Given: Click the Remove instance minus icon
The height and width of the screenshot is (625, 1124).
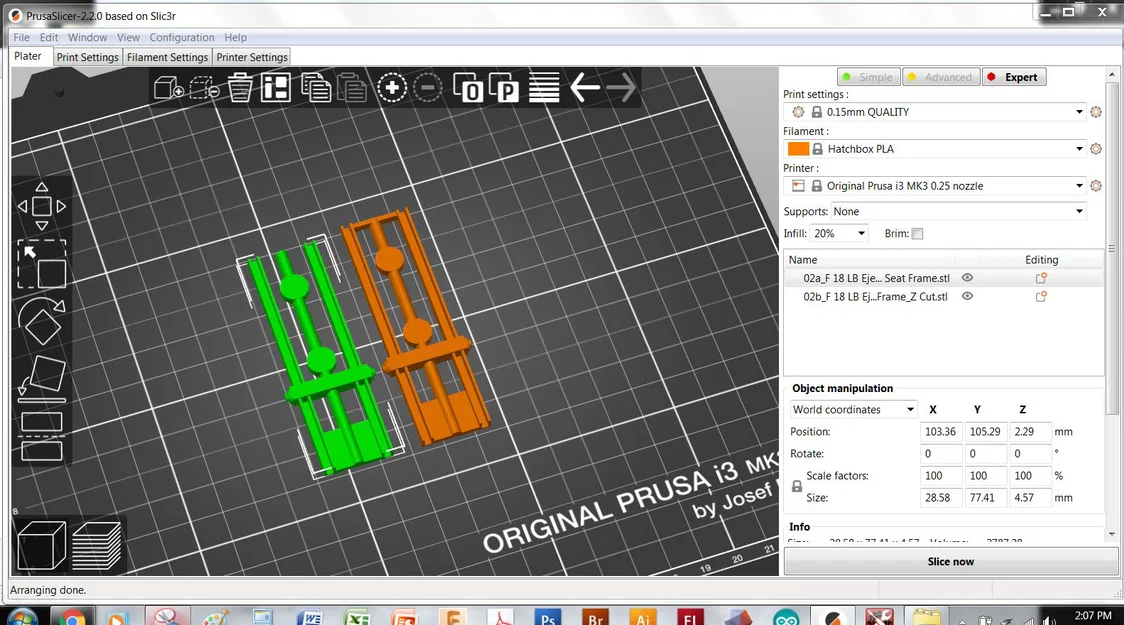Looking at the screenshot, I should (x=428, y=88).
